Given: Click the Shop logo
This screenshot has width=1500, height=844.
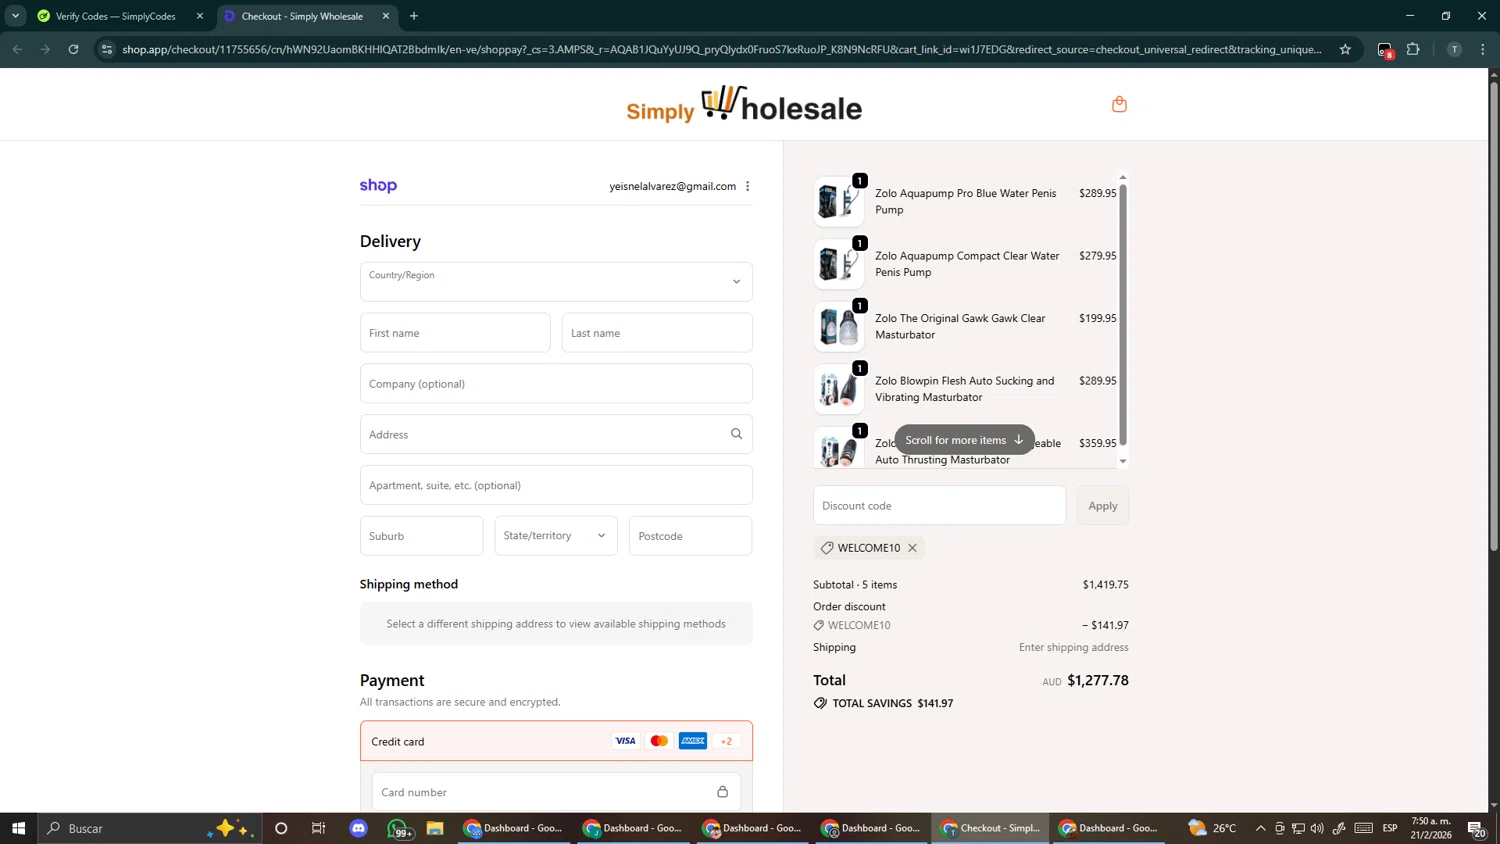Looking at the screenshot, I should point(378,186).
